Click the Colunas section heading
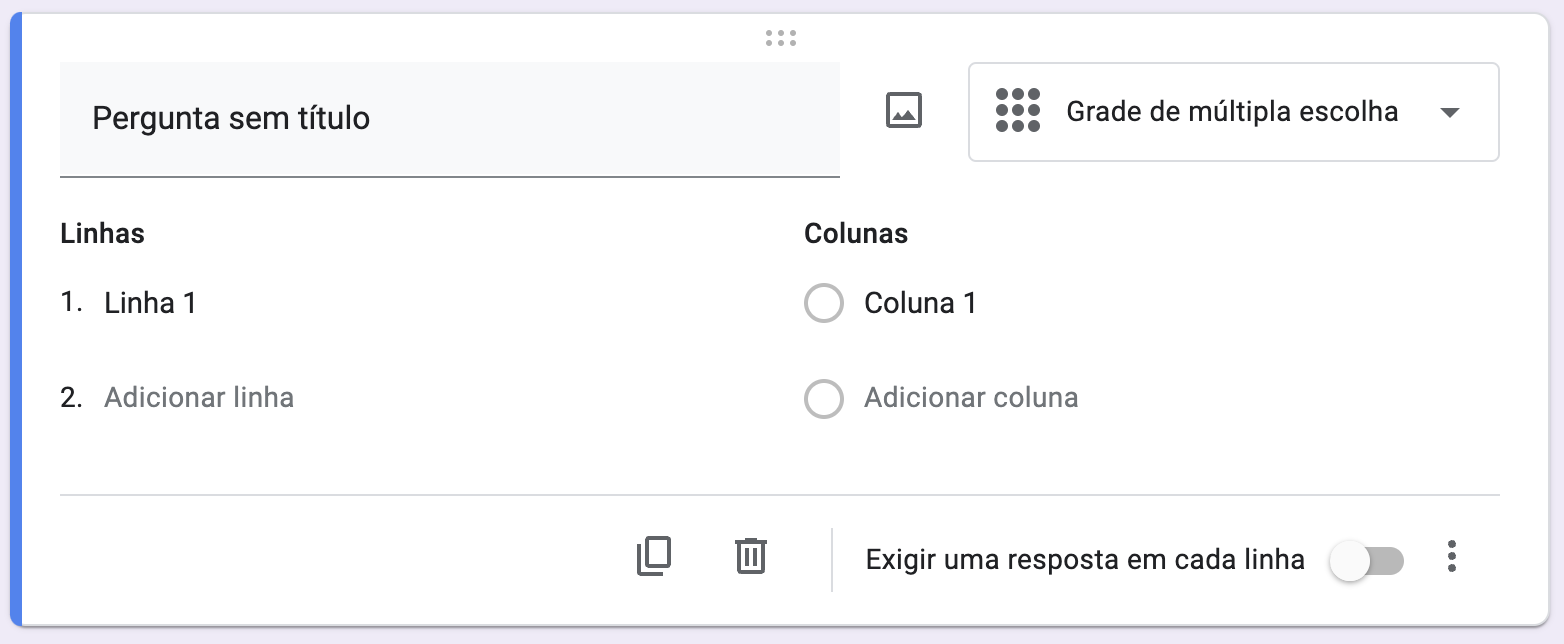 [856, 234]
